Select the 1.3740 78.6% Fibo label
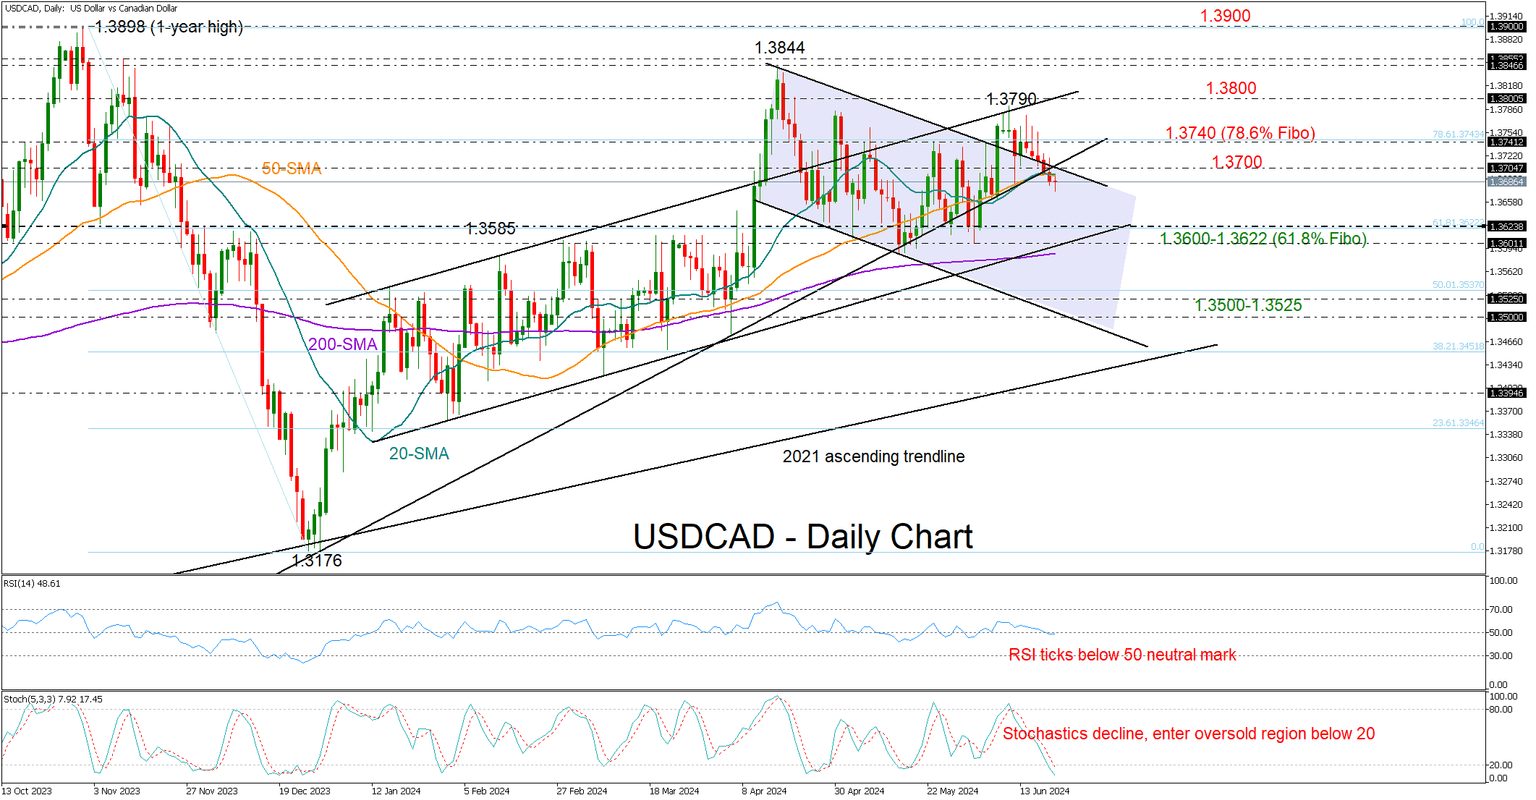This screenshot has height=800, width=1536. tap(1242, 133)
